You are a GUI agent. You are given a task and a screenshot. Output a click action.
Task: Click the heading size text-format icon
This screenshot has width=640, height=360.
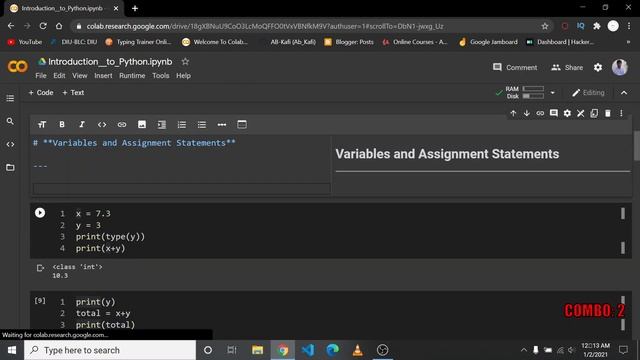coord(42,124)
